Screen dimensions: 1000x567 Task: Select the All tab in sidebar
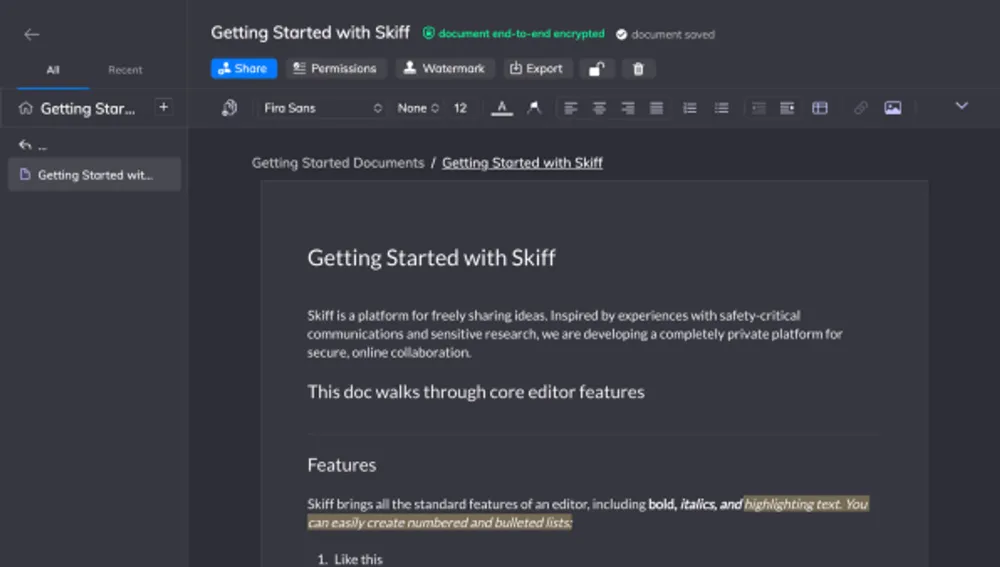(x=53, y=70)
